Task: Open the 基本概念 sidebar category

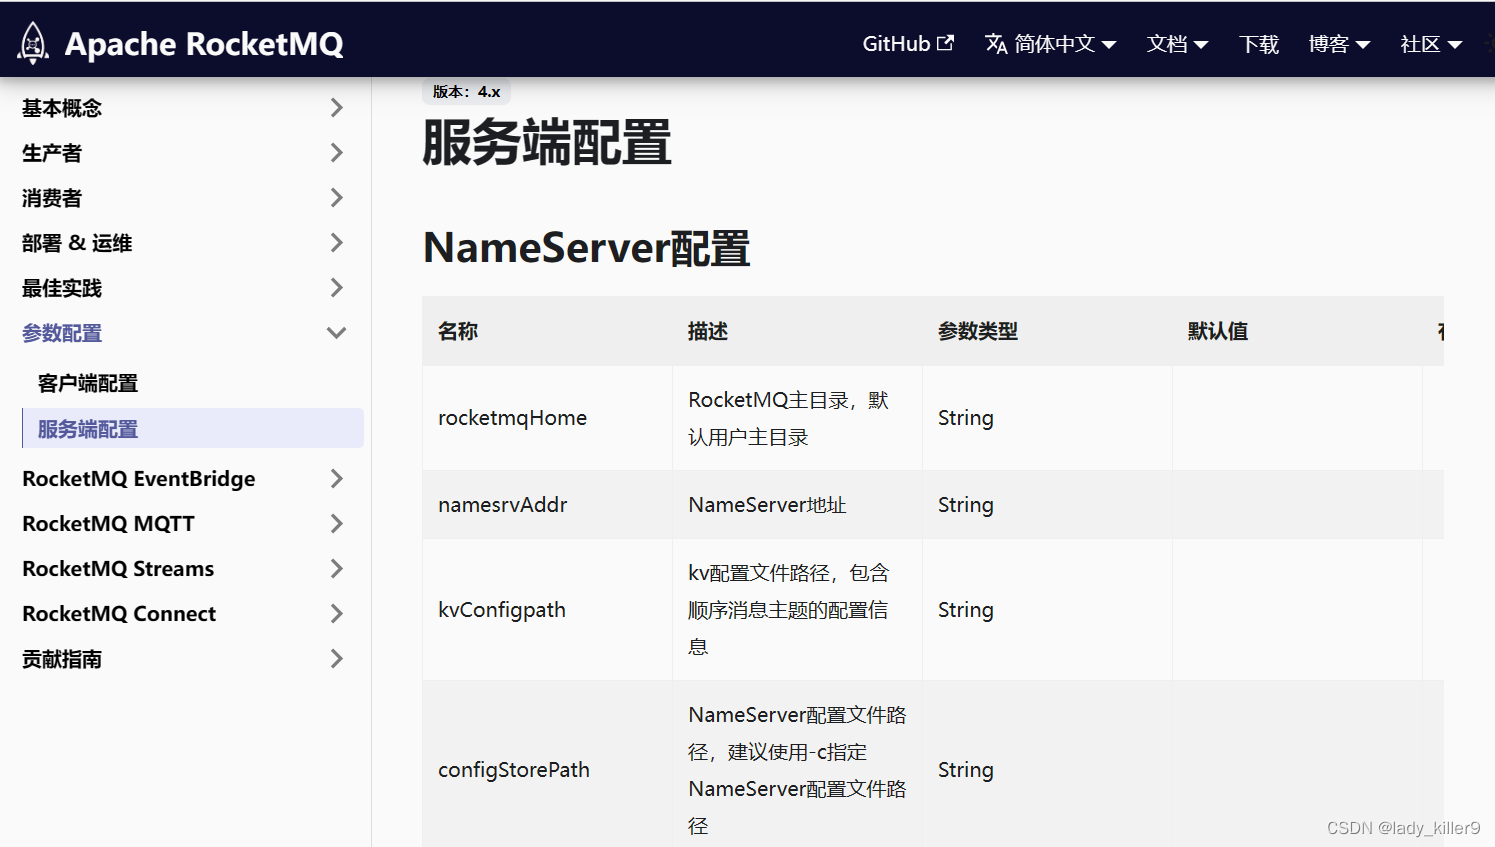Action: click(62, 108)
